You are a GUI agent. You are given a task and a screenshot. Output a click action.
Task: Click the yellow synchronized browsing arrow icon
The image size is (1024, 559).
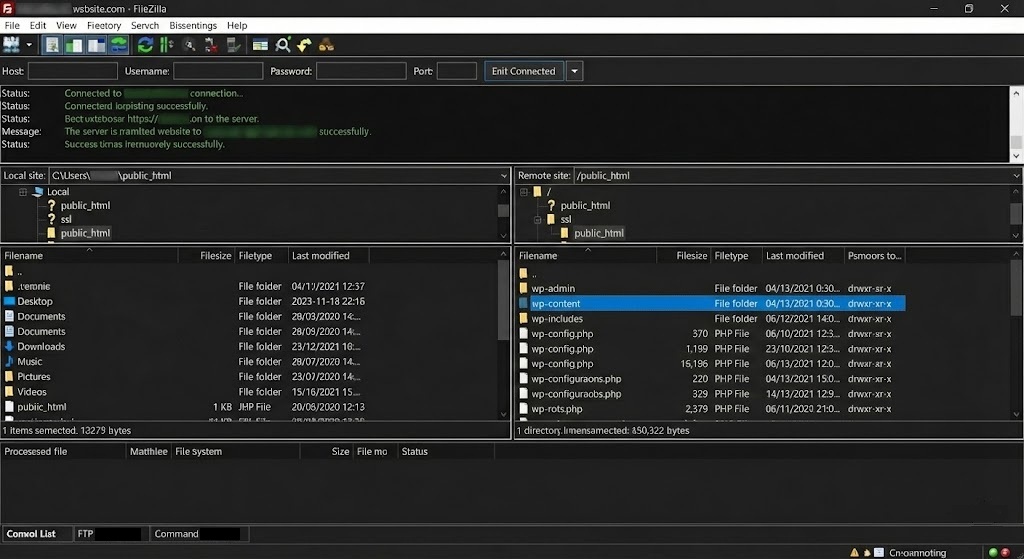(x=304, y=44)
